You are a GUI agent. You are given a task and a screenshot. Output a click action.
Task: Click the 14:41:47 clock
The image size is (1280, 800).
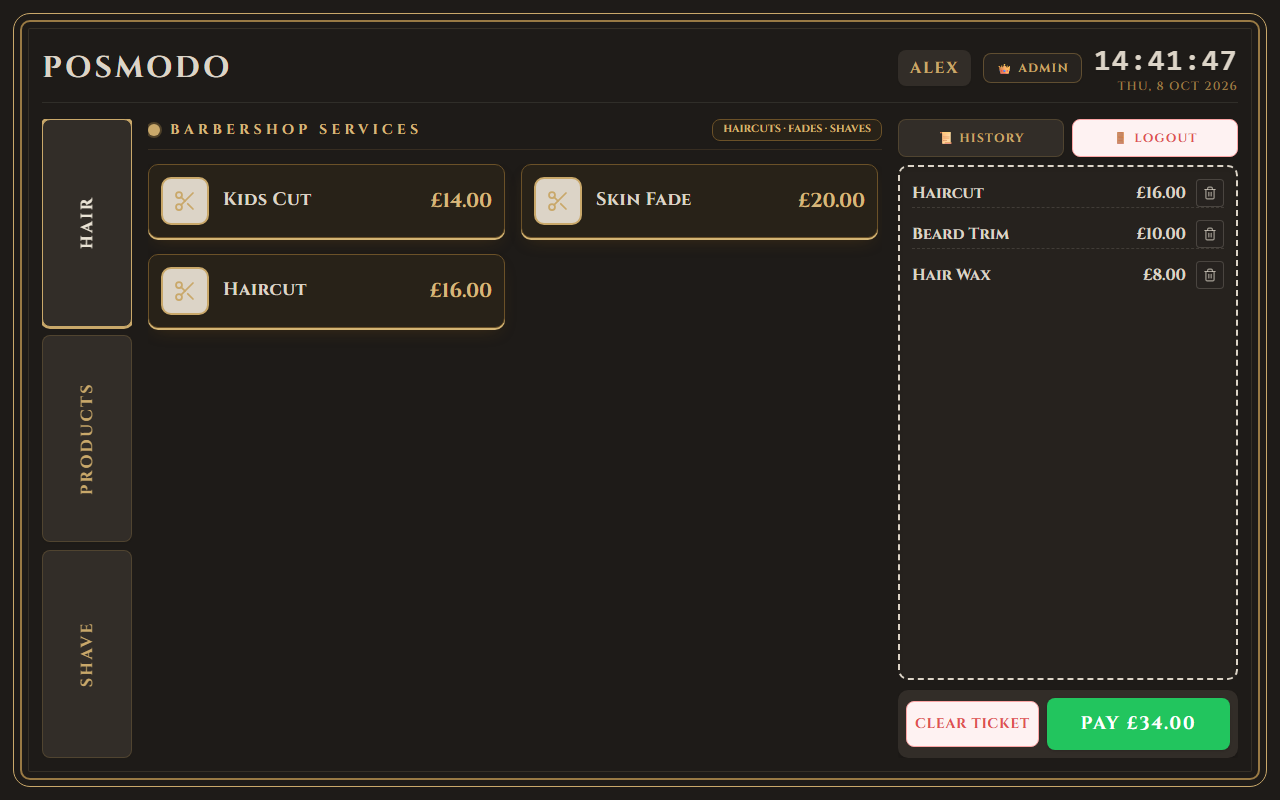pos(1166,61)
